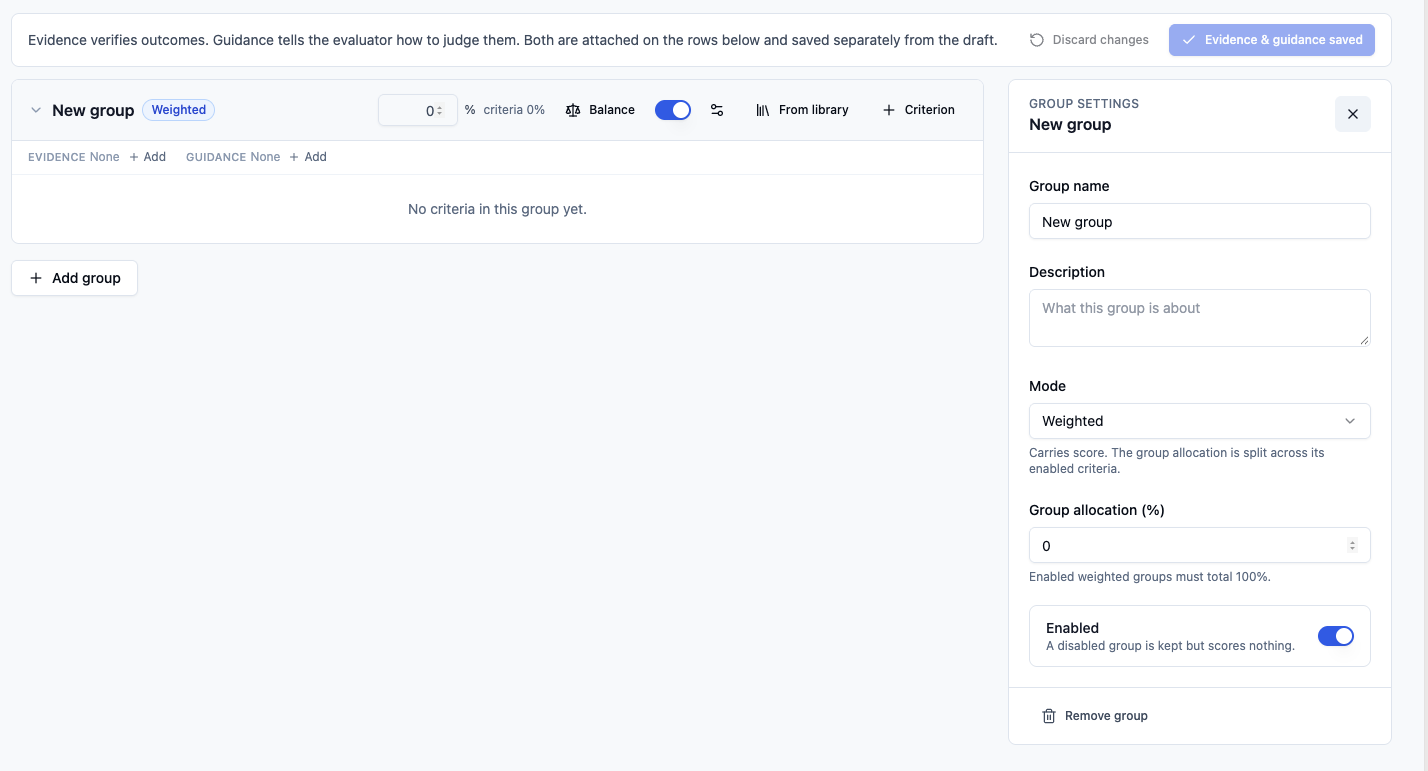The image size is (1428, 771).
Task: Open group settings sliders icon
Action: [717, 110]
